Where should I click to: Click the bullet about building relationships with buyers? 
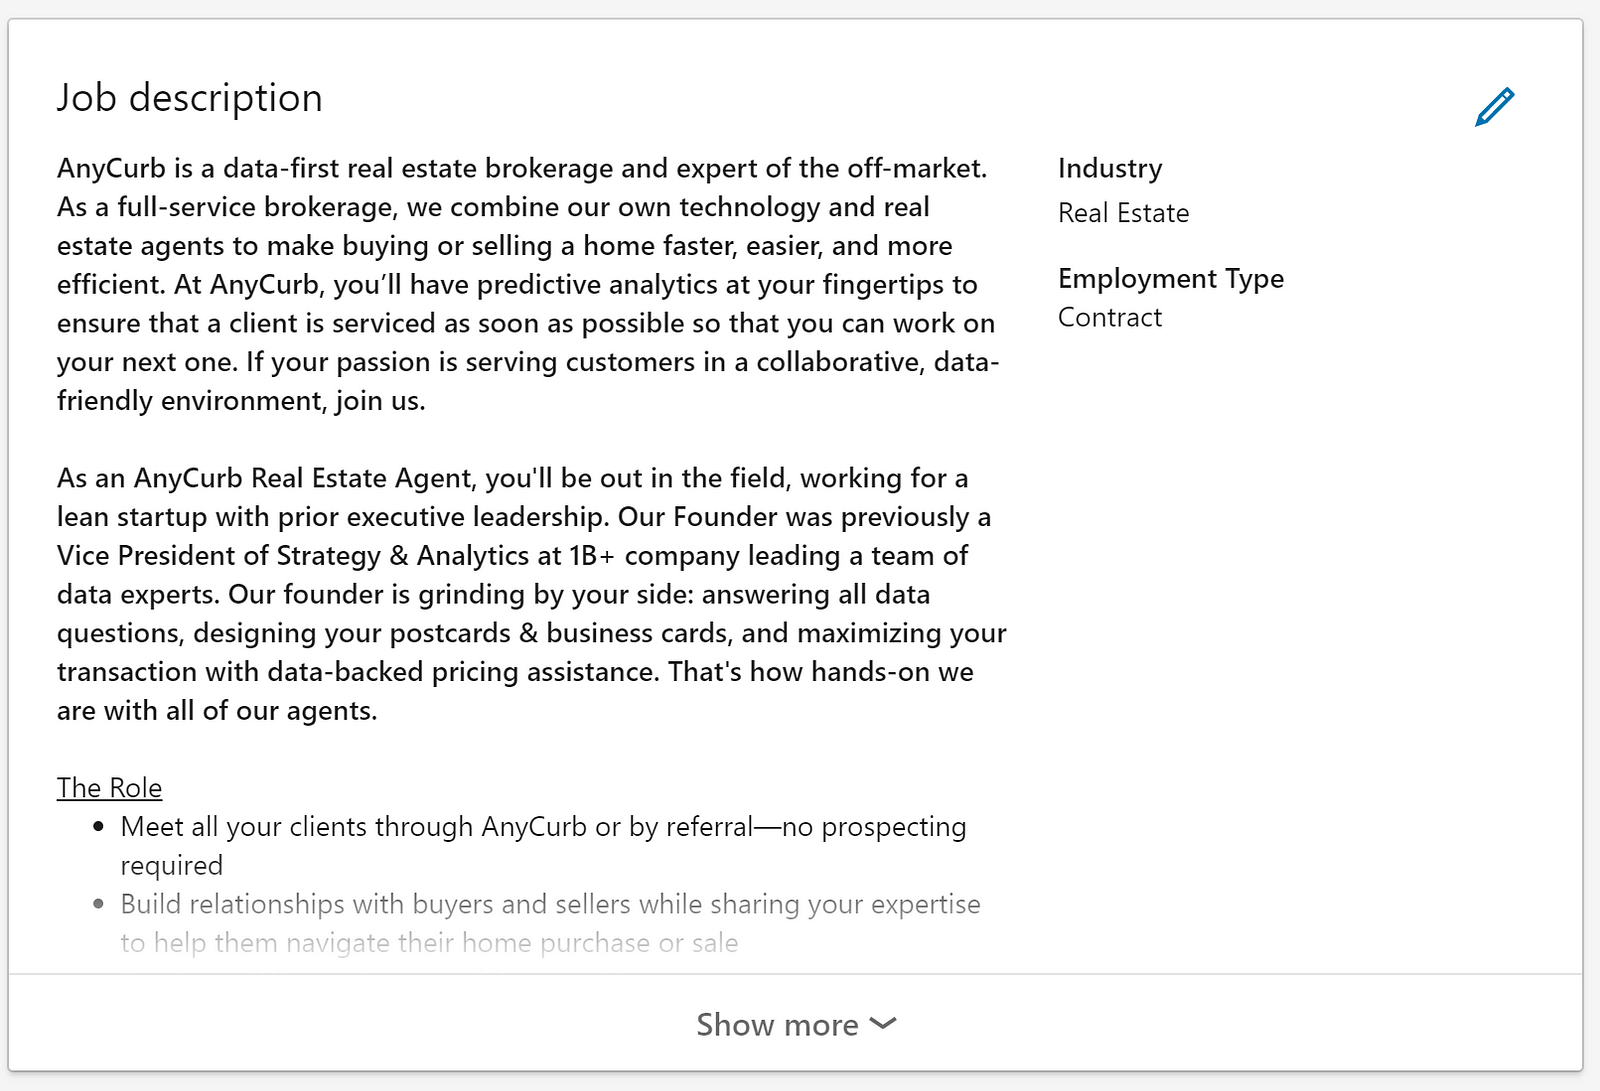550,923
